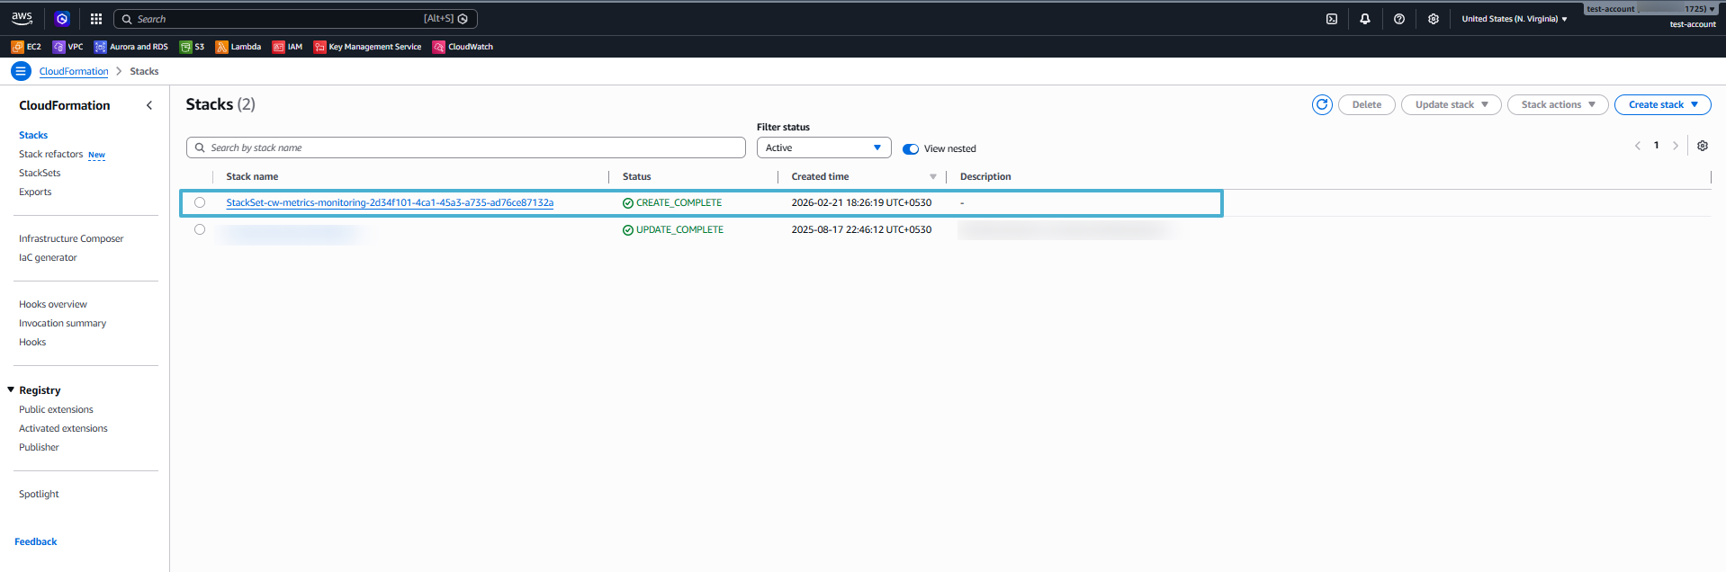1726x572 pixels.
Task: Click the CloudFormation breadcrumb link
Action: click(x=73, y=72)
